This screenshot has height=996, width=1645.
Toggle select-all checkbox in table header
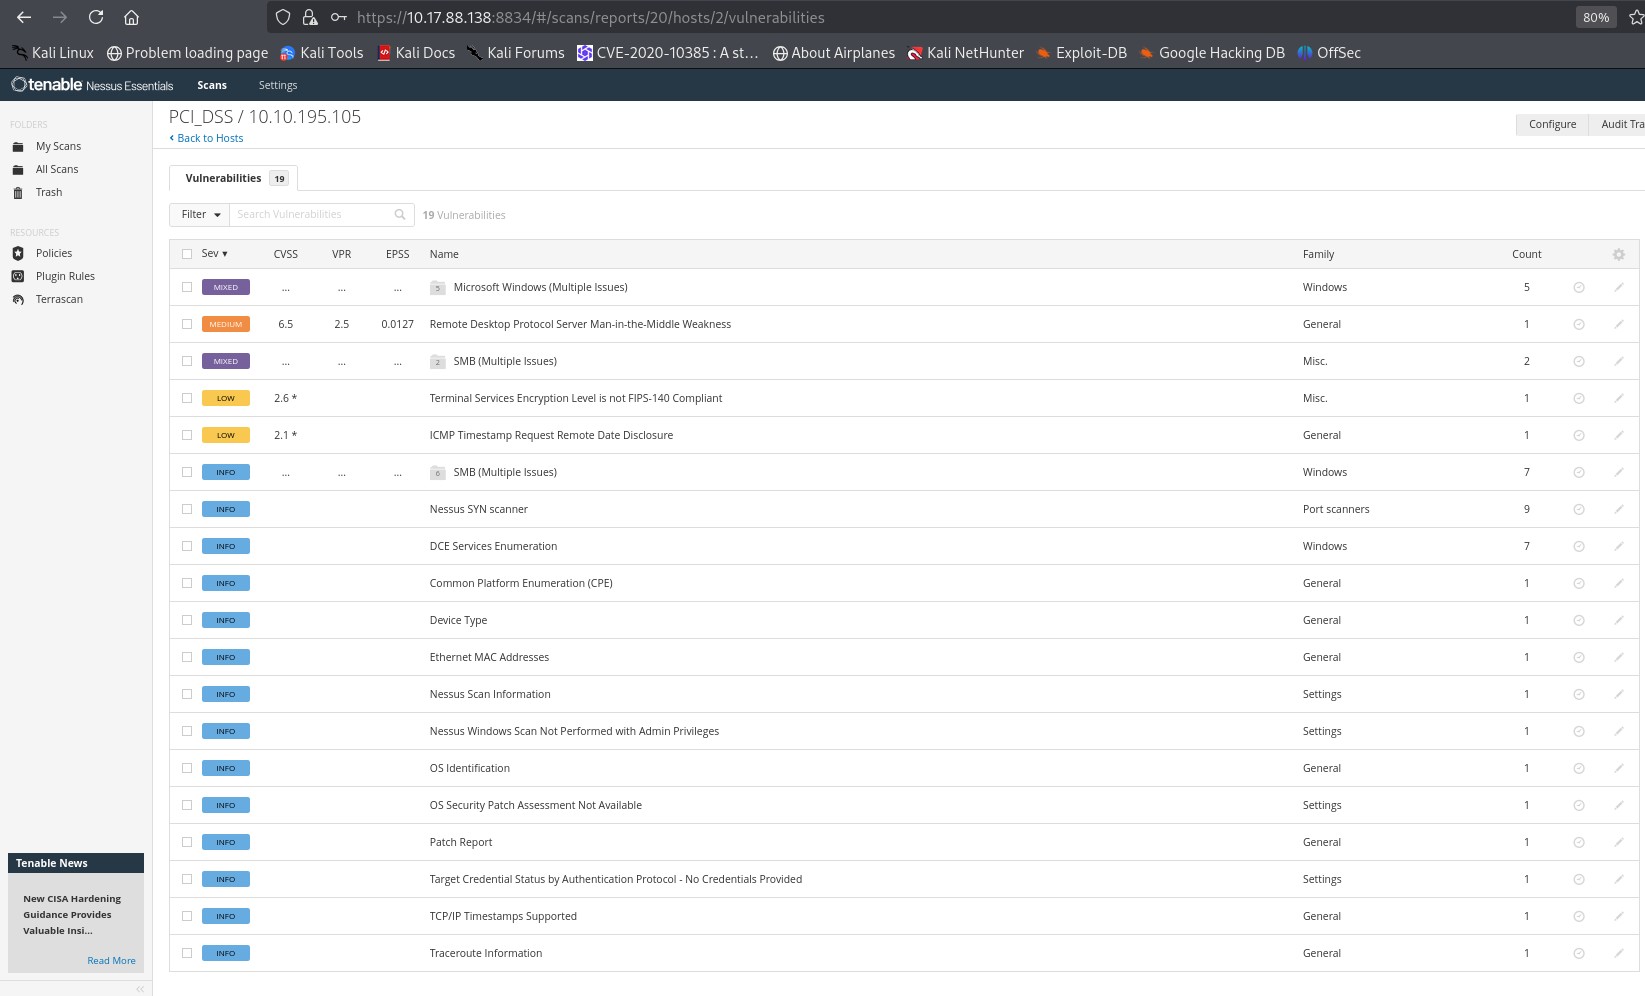tap(187, 254)
